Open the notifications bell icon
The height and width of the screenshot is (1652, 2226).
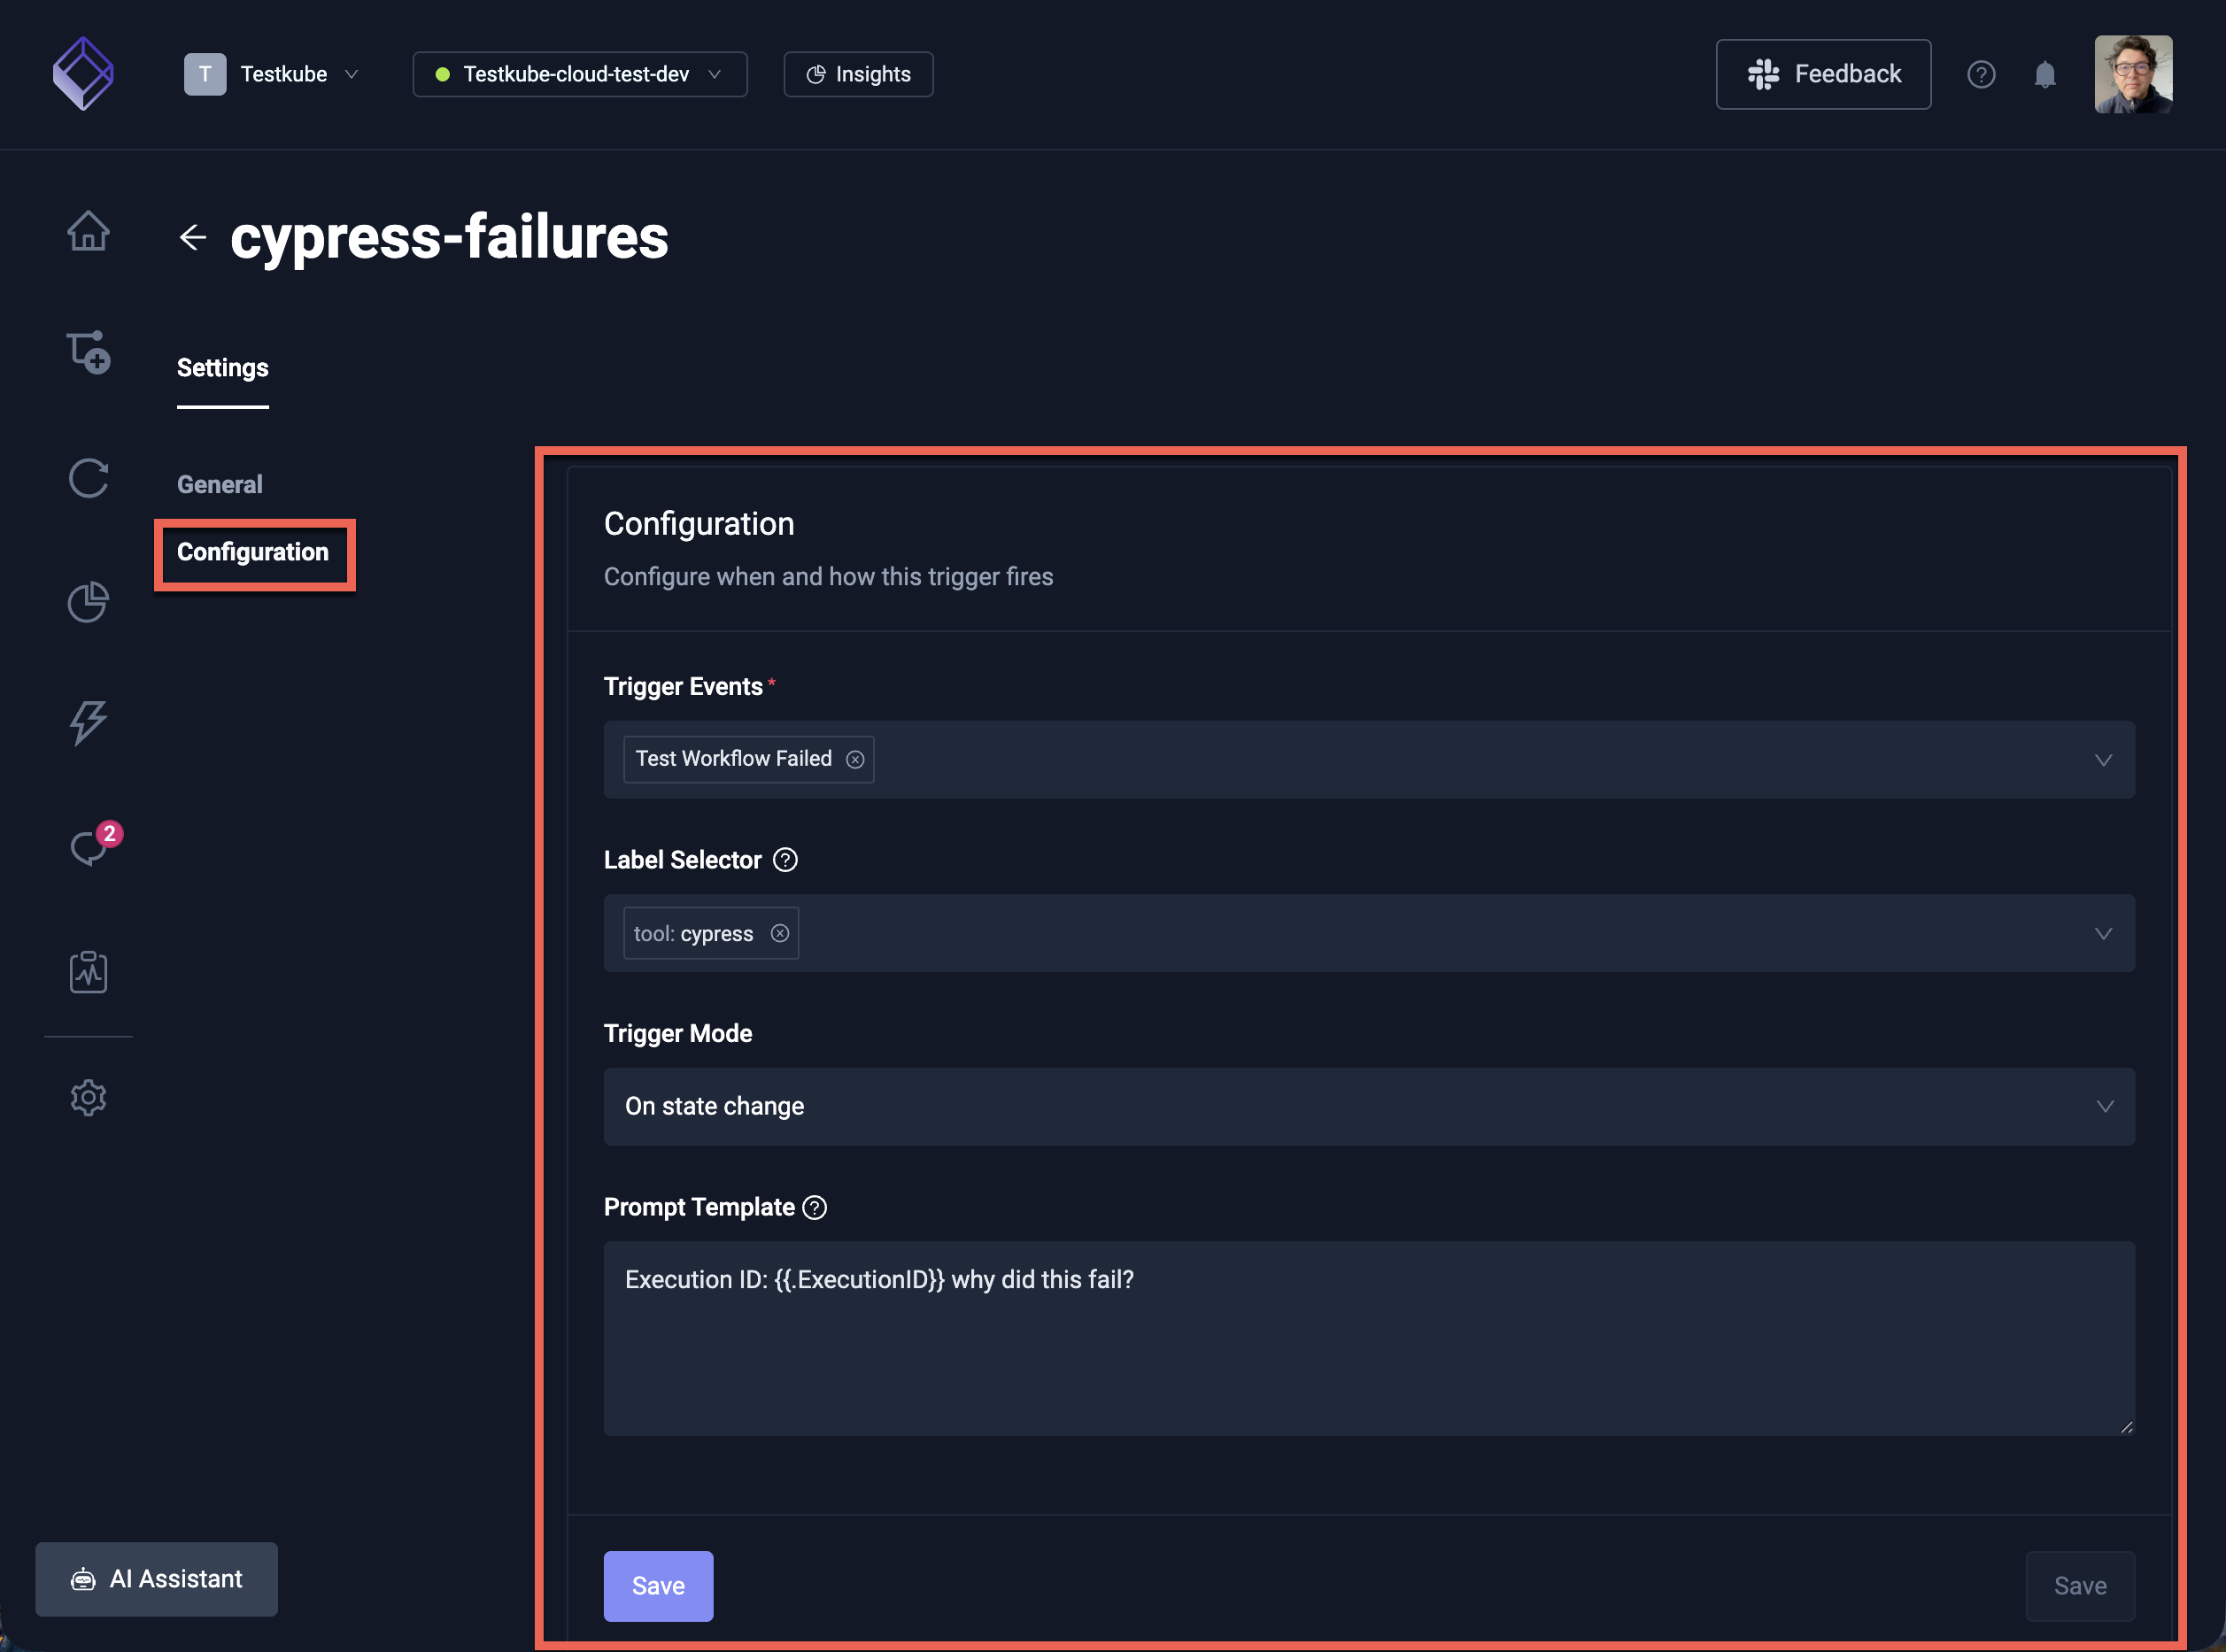(2045, 74)
